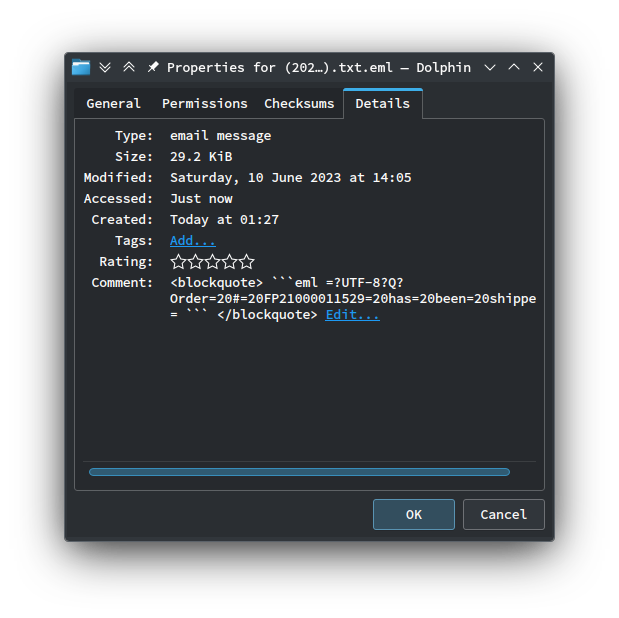Confirm with the OK button
This screenshot has width=619, height=618.
(414, 515)
